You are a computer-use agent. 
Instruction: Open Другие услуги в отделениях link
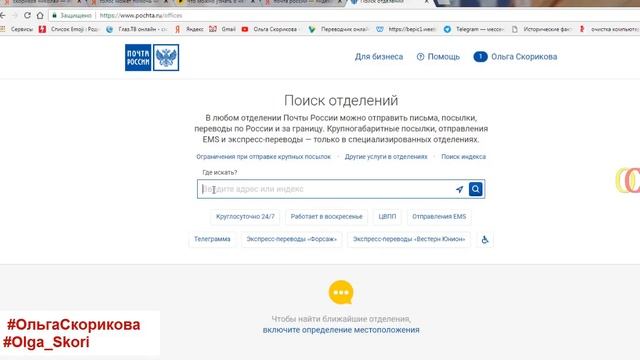[x=386, y=157]
